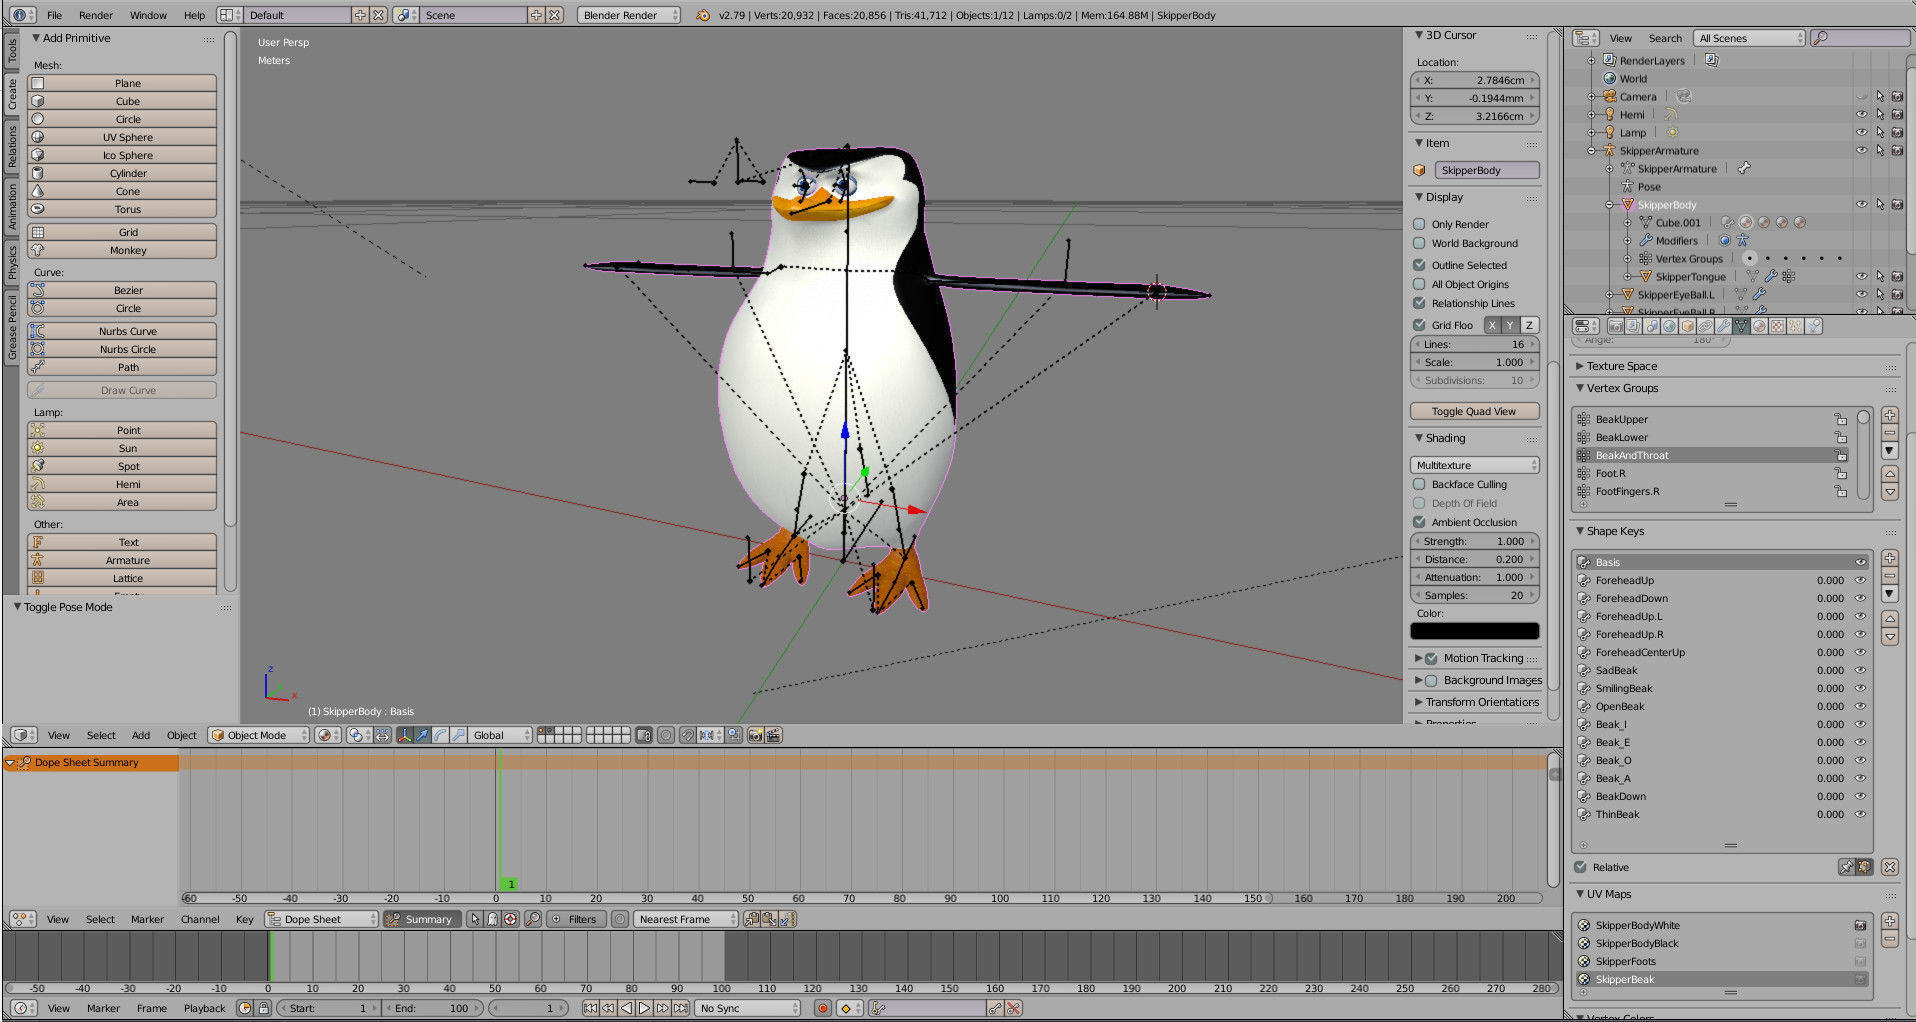This screenshot has height=1022, width=1916.
Task: Open the All Scenes outliner dropdown
Action: tap(1750, 38)
